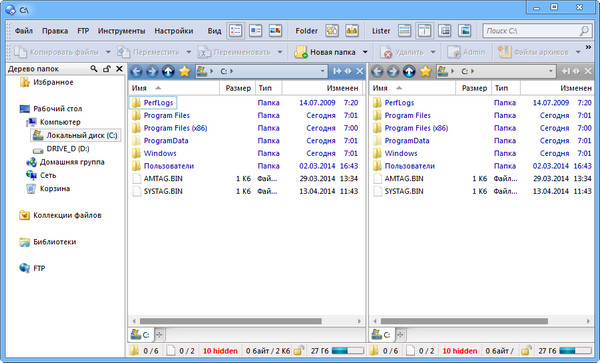Select the second Вид view mode icon
The width and height of the screenshot is (600, 363).
(x=255, y=31)
